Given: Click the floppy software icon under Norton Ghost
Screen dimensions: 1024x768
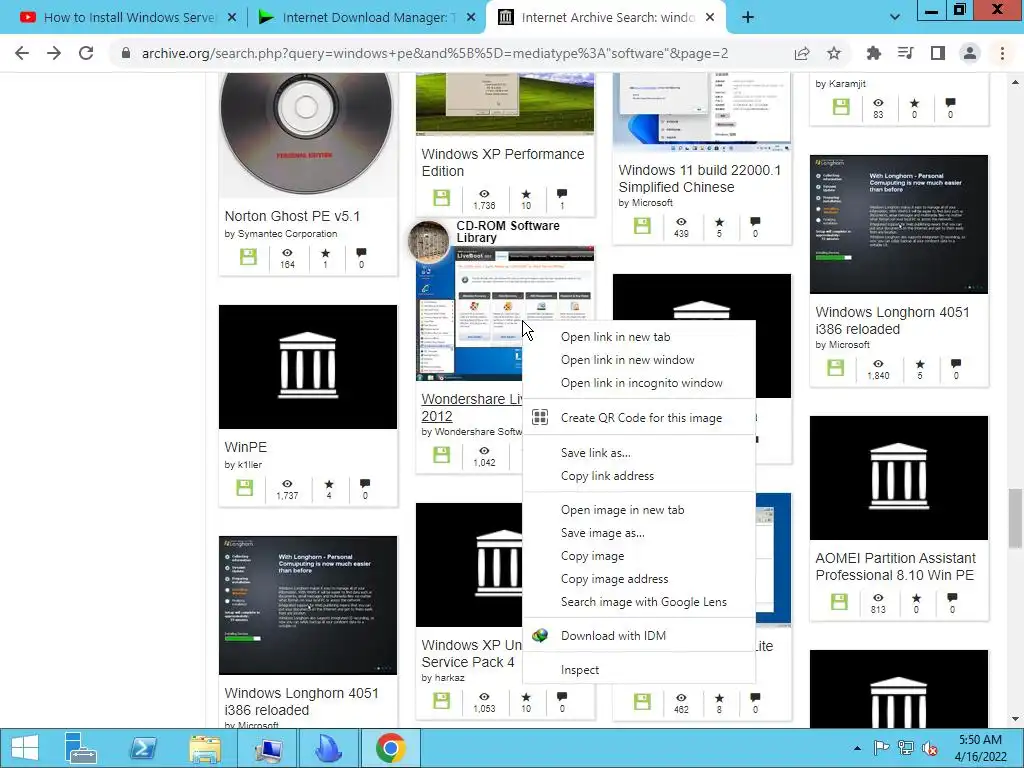Looking at the screenshot, I should [x=248, y=257].
